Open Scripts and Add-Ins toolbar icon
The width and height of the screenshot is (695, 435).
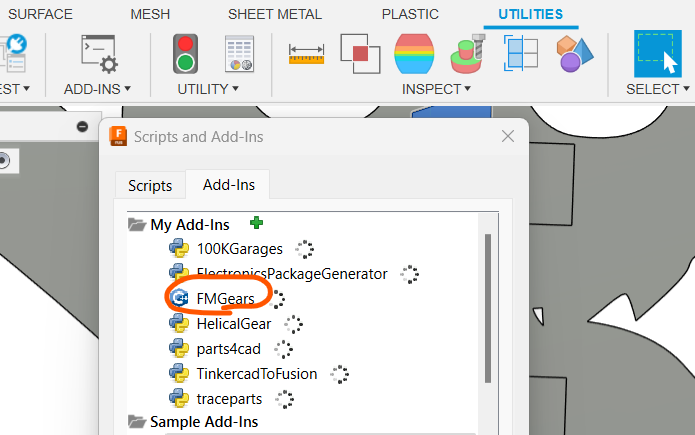click(99, 54)
